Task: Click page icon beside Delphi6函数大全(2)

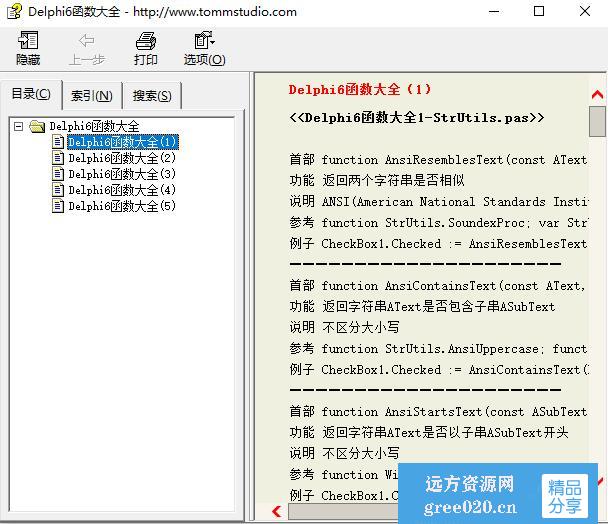Action: pyautogui.click(x=58, y=158)
